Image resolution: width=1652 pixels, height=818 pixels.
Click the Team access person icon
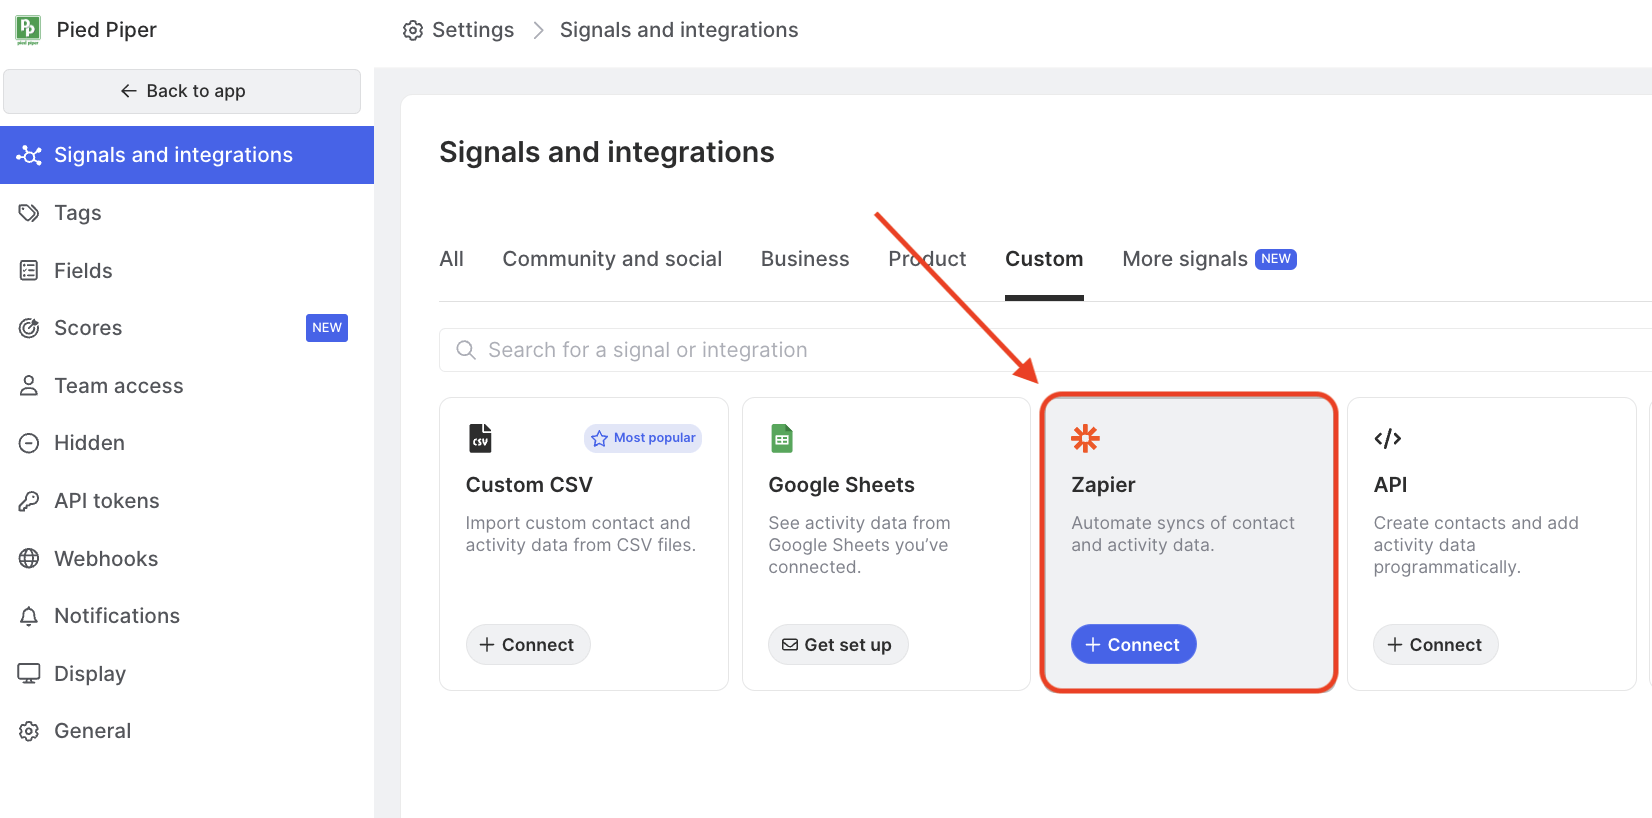[x=29, y=385]
